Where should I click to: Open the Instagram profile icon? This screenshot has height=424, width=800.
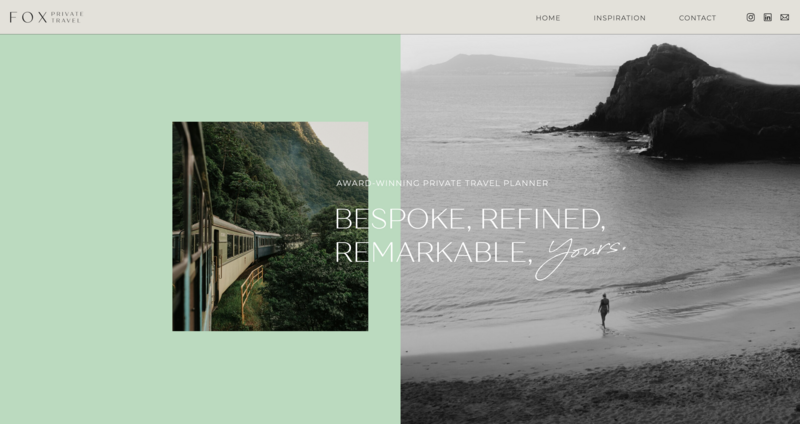[x=751, y=17]
